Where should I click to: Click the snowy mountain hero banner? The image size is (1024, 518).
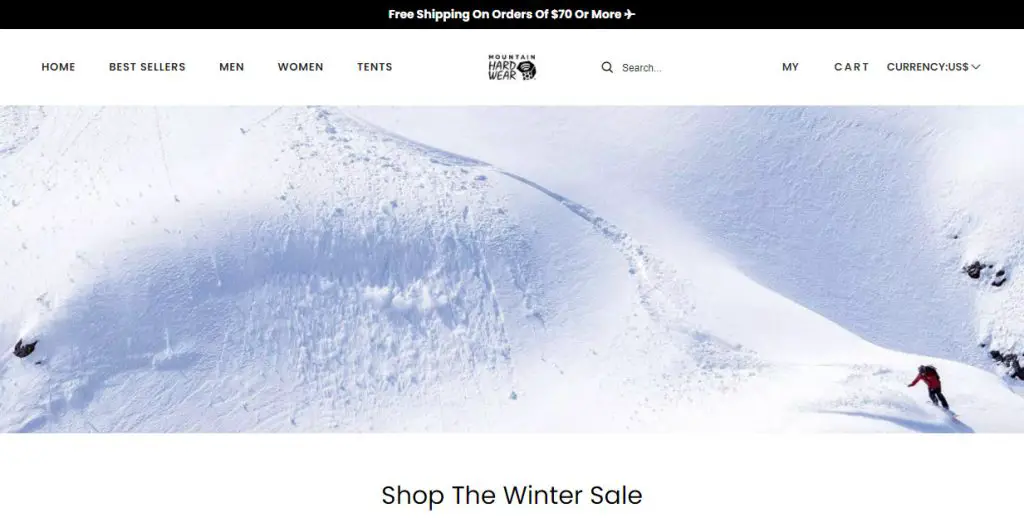512,269
